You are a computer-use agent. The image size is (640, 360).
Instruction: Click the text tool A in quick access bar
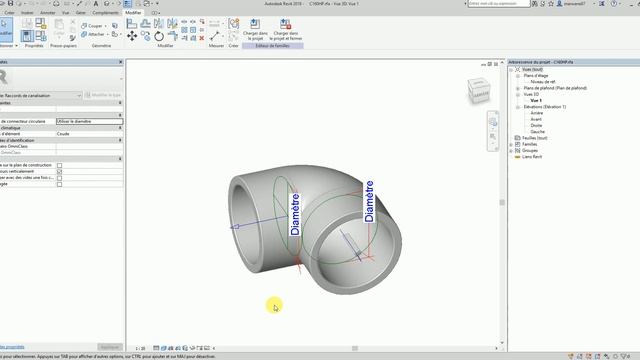tap(96, 3)
